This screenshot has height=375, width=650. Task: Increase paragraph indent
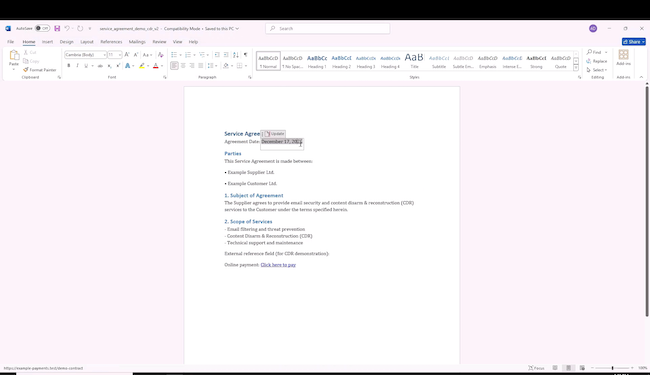(226, 55)
